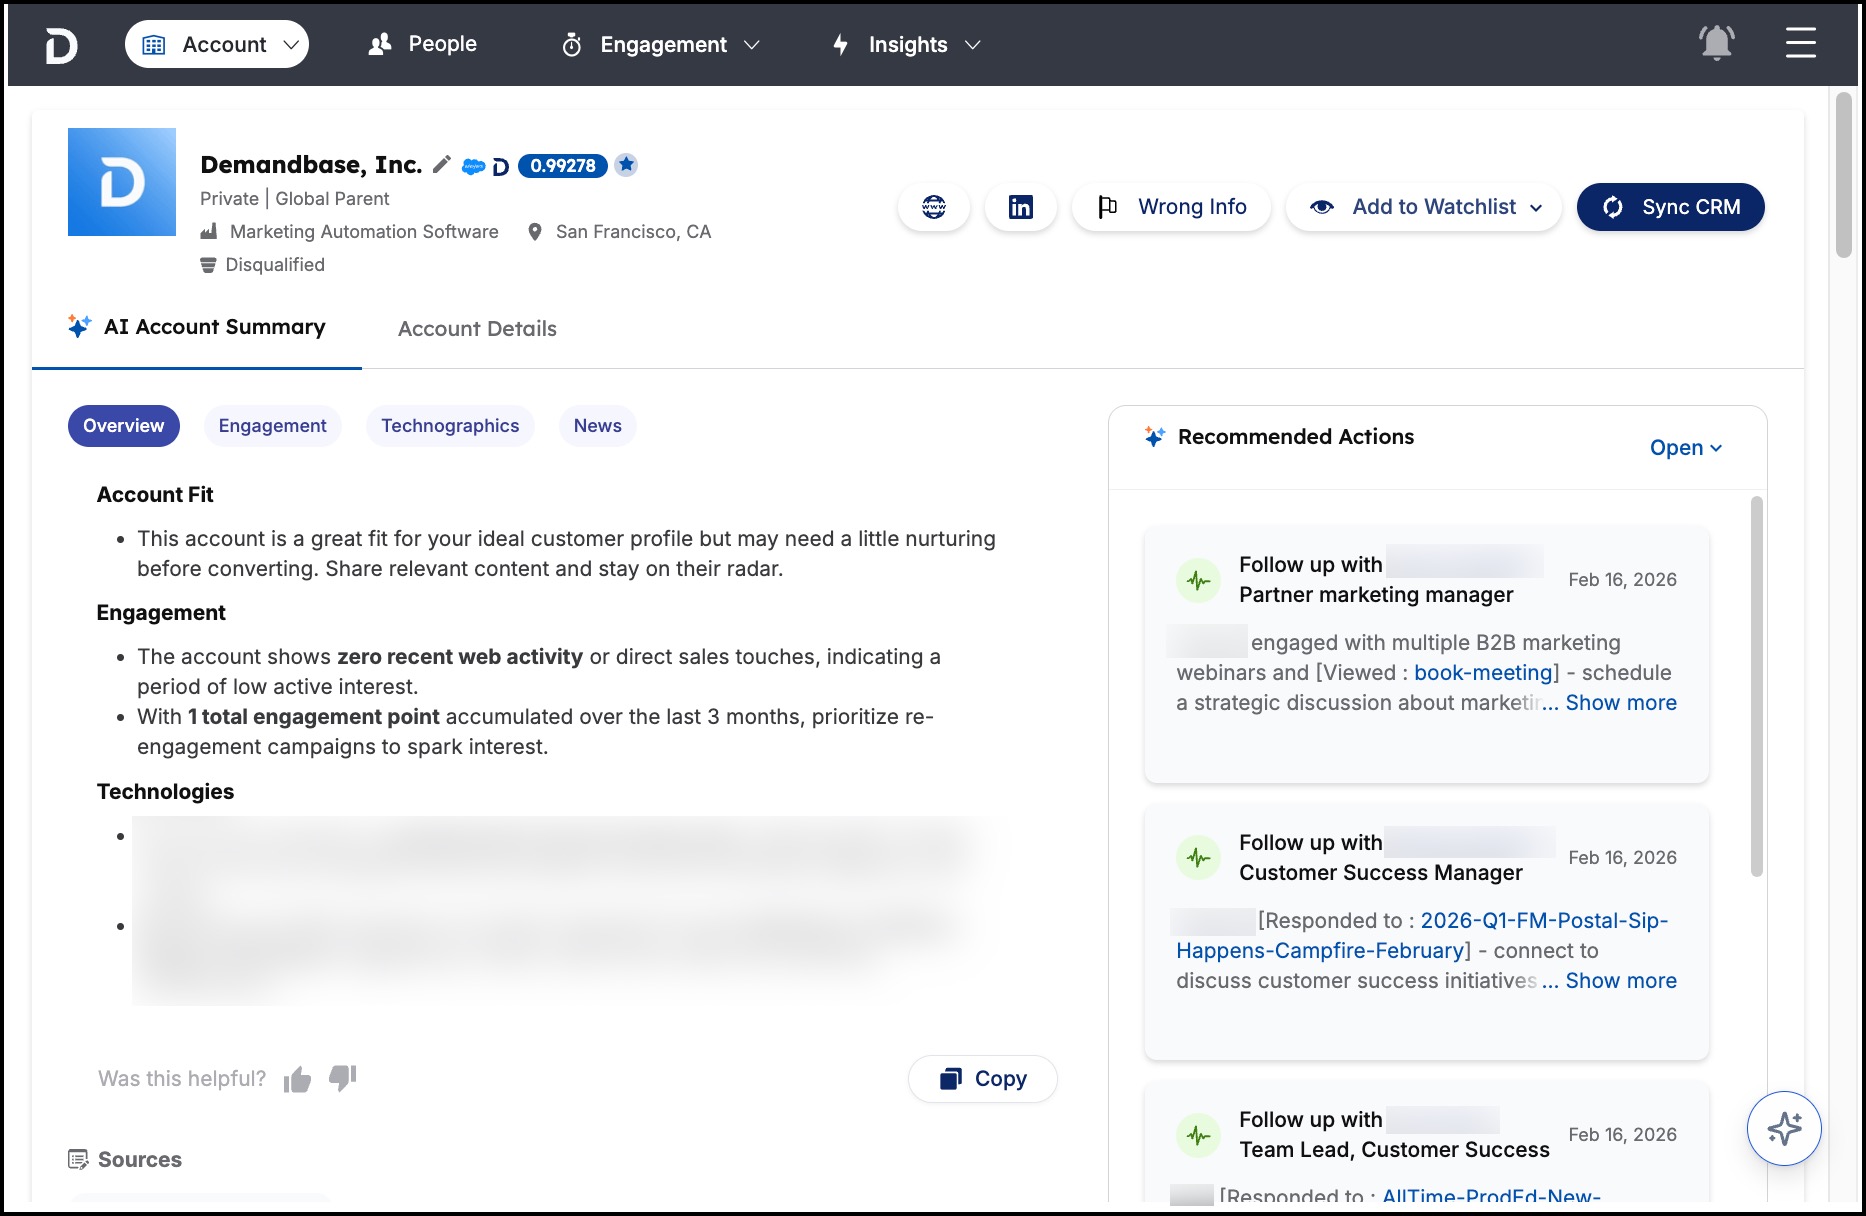Screen dimensions: 1866x1216
Task: Give a thumbs down to the summary
Action: pyautogui.click(x=343, y=1078)
